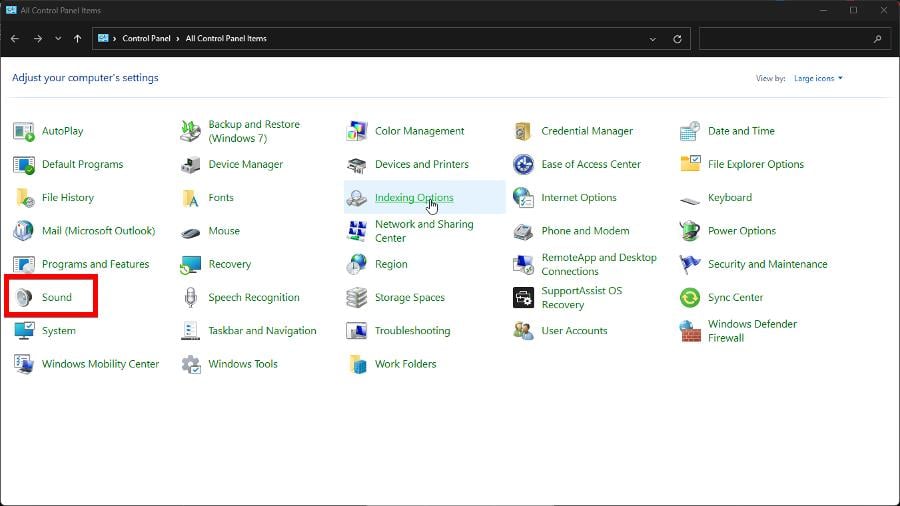Open the Sound speaker icon
This screenshot has height=506, width=900.
click(24, 298)
